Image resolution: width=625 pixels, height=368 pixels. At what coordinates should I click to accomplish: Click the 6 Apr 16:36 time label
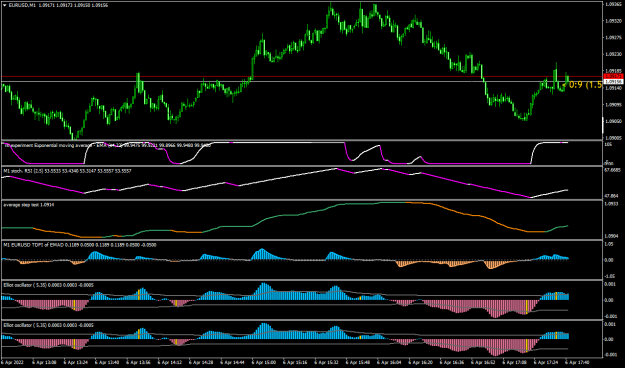[452, 362]
